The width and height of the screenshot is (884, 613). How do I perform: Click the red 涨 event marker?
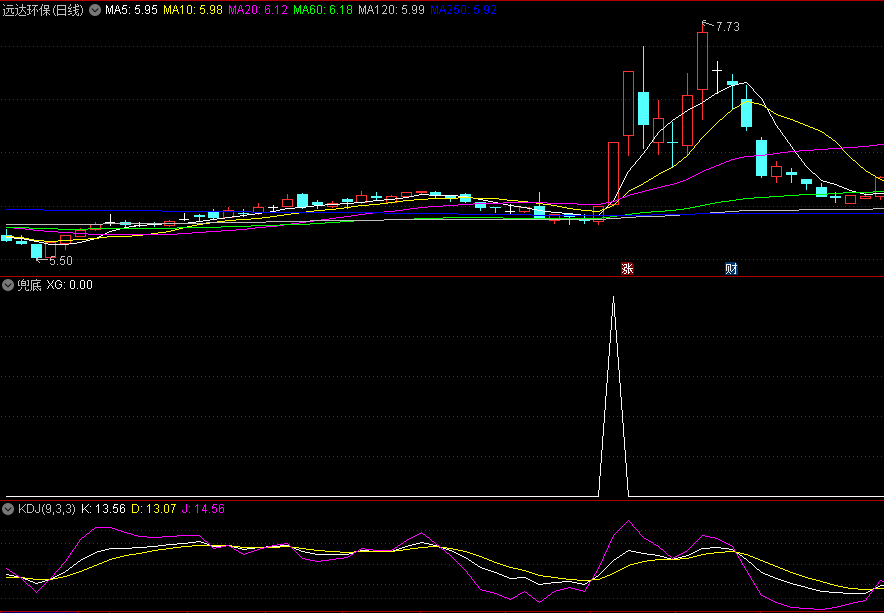(x=627, y=268)
